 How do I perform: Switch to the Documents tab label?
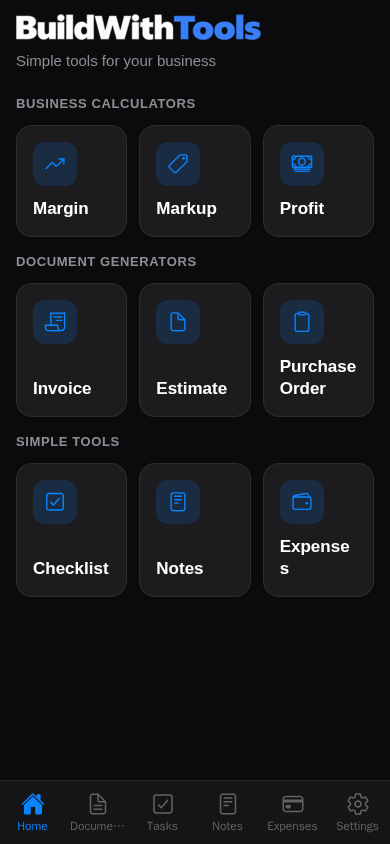point(97,826)
